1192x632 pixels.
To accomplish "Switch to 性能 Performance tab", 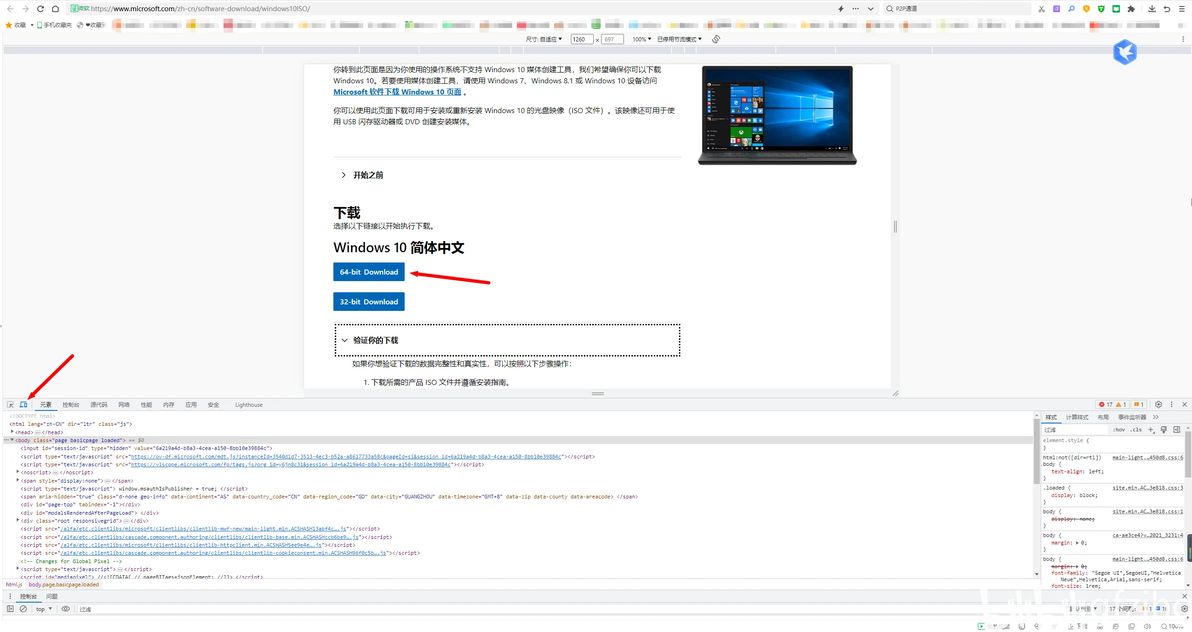I will click(x=146, y=405).
